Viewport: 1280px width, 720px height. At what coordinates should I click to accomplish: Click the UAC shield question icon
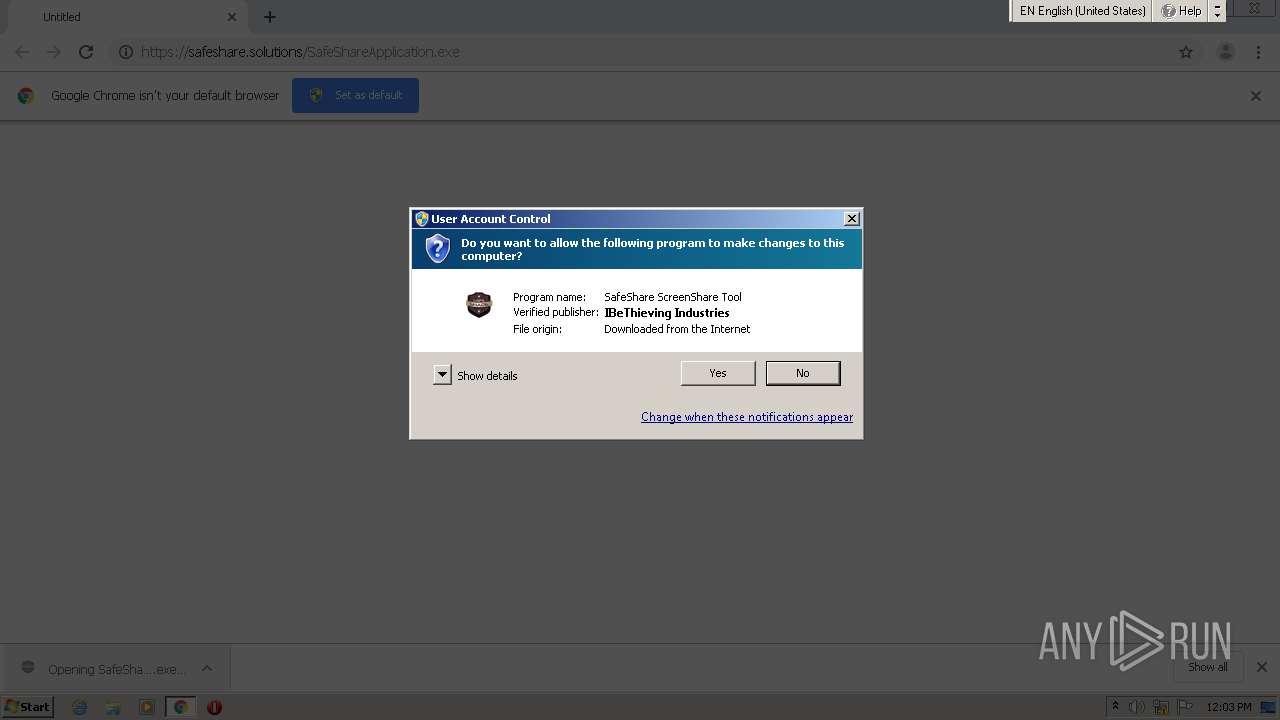(x=437, y=249)
